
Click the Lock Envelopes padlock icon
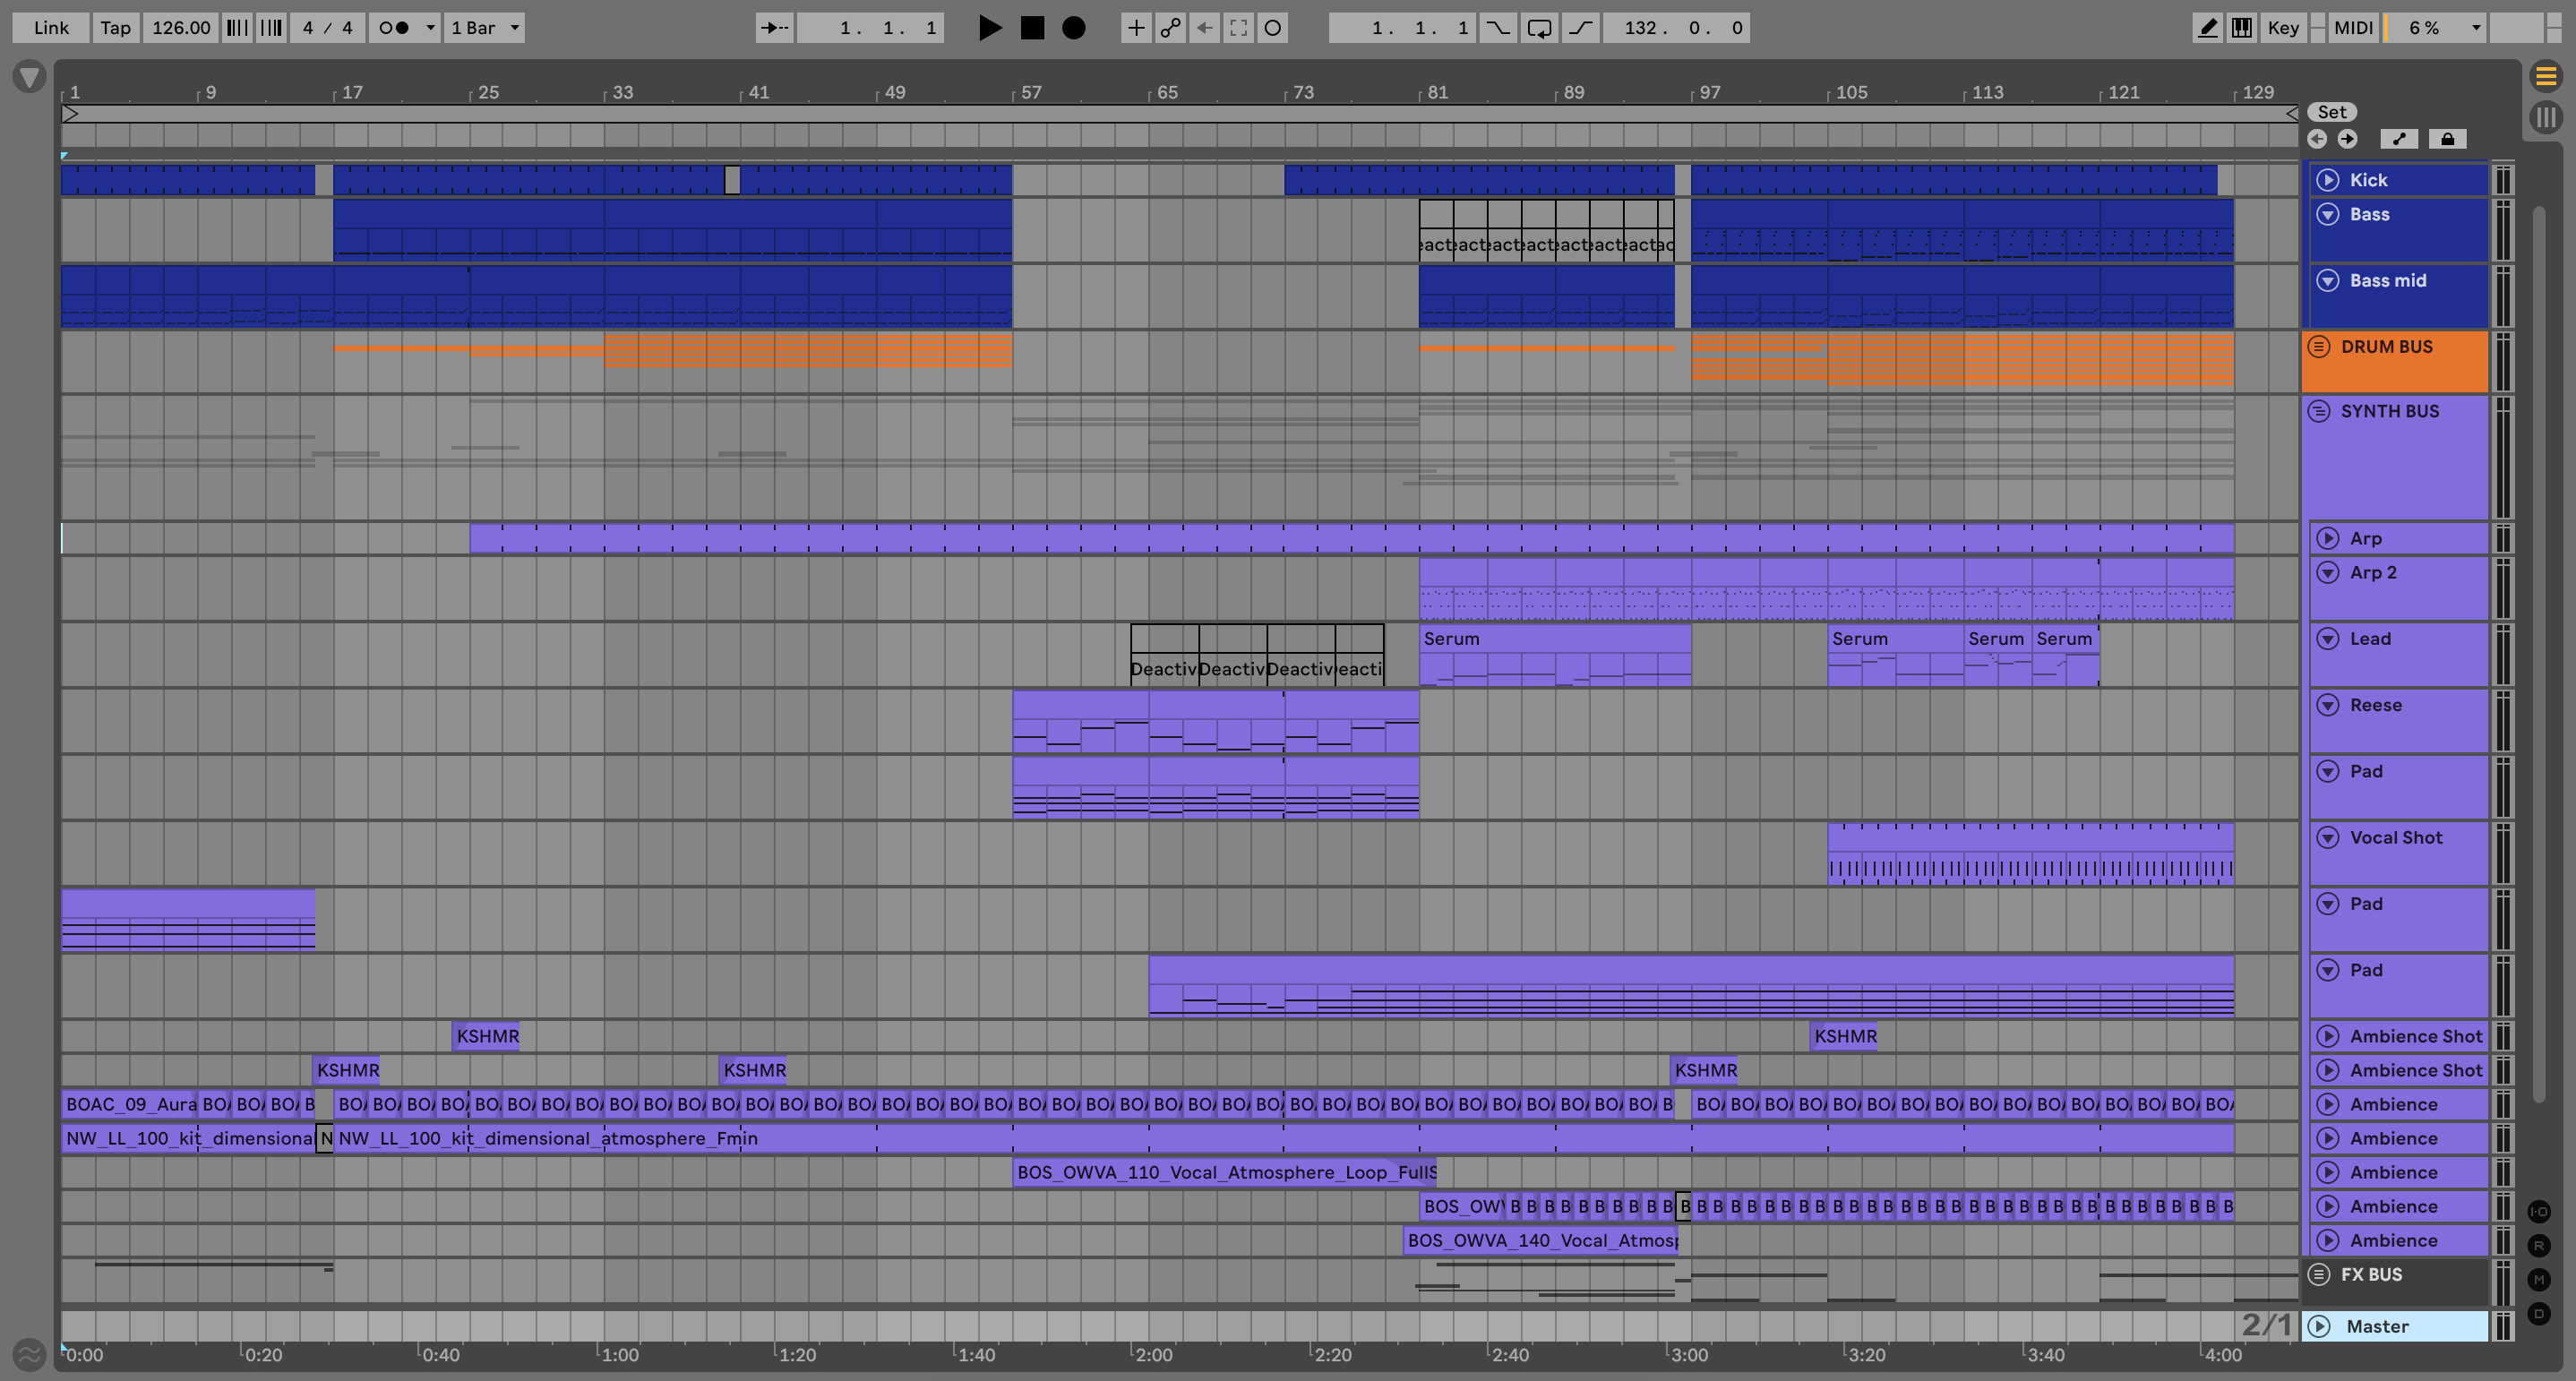coord(2447,139)
